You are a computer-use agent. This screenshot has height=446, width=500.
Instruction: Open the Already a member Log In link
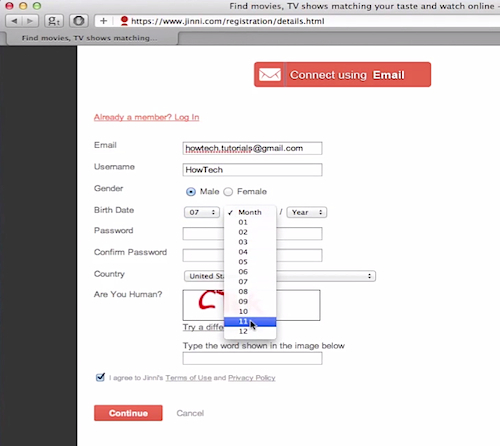(146, 117)
